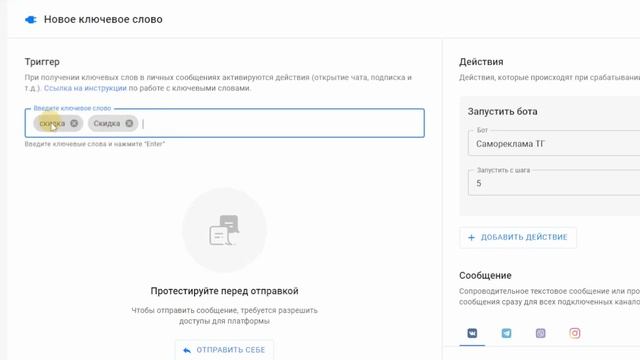Click the chat bubbles placeholder illustration
Image resolution: width=640 pixels, height=360 pixels.
(224, 230)
